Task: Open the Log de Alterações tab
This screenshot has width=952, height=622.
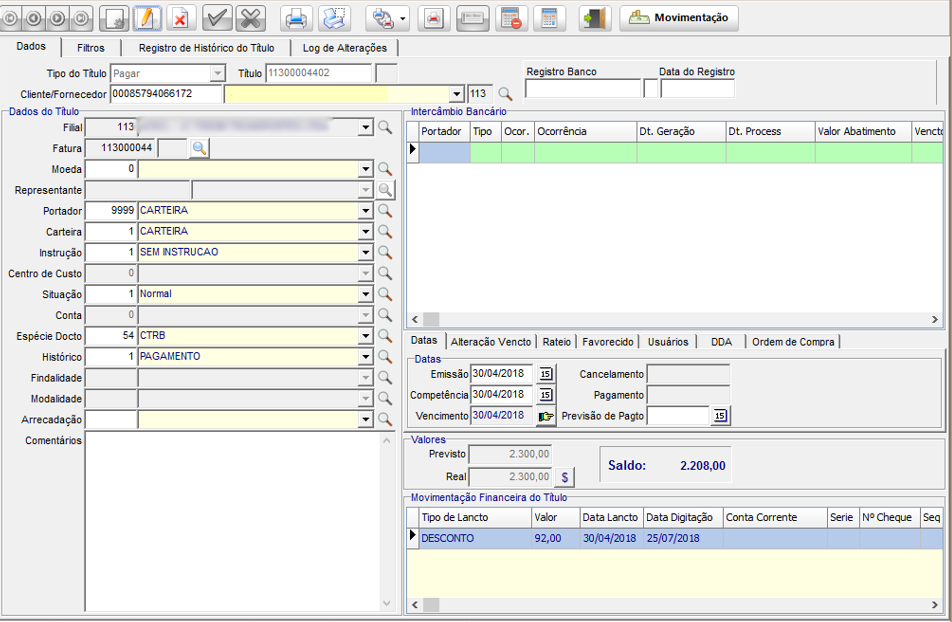Action: coord(344,47)
